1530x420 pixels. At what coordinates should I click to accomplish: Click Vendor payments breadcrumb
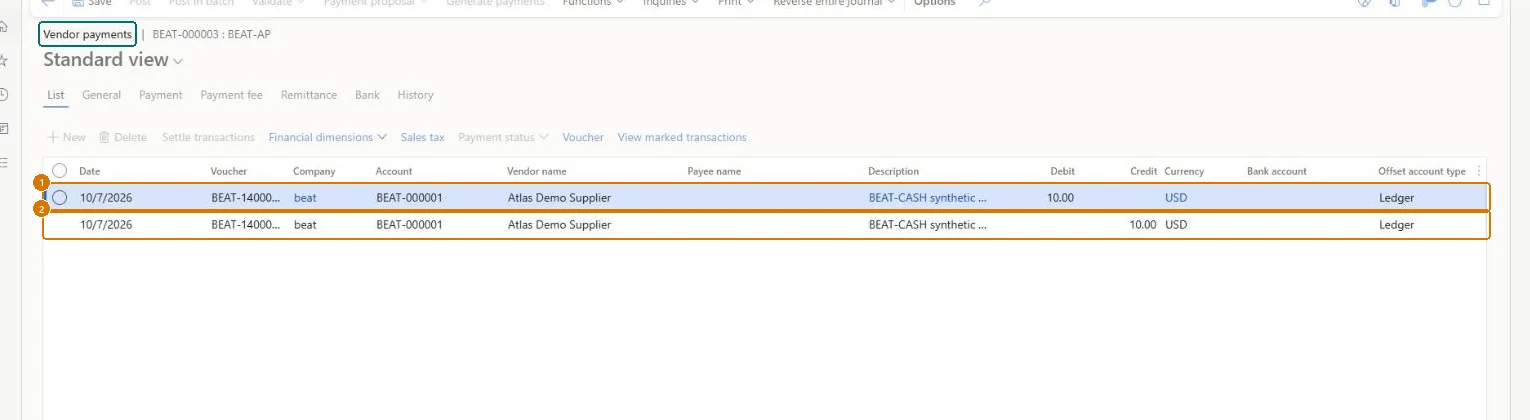pyautogui.click(x=87, y=34)
